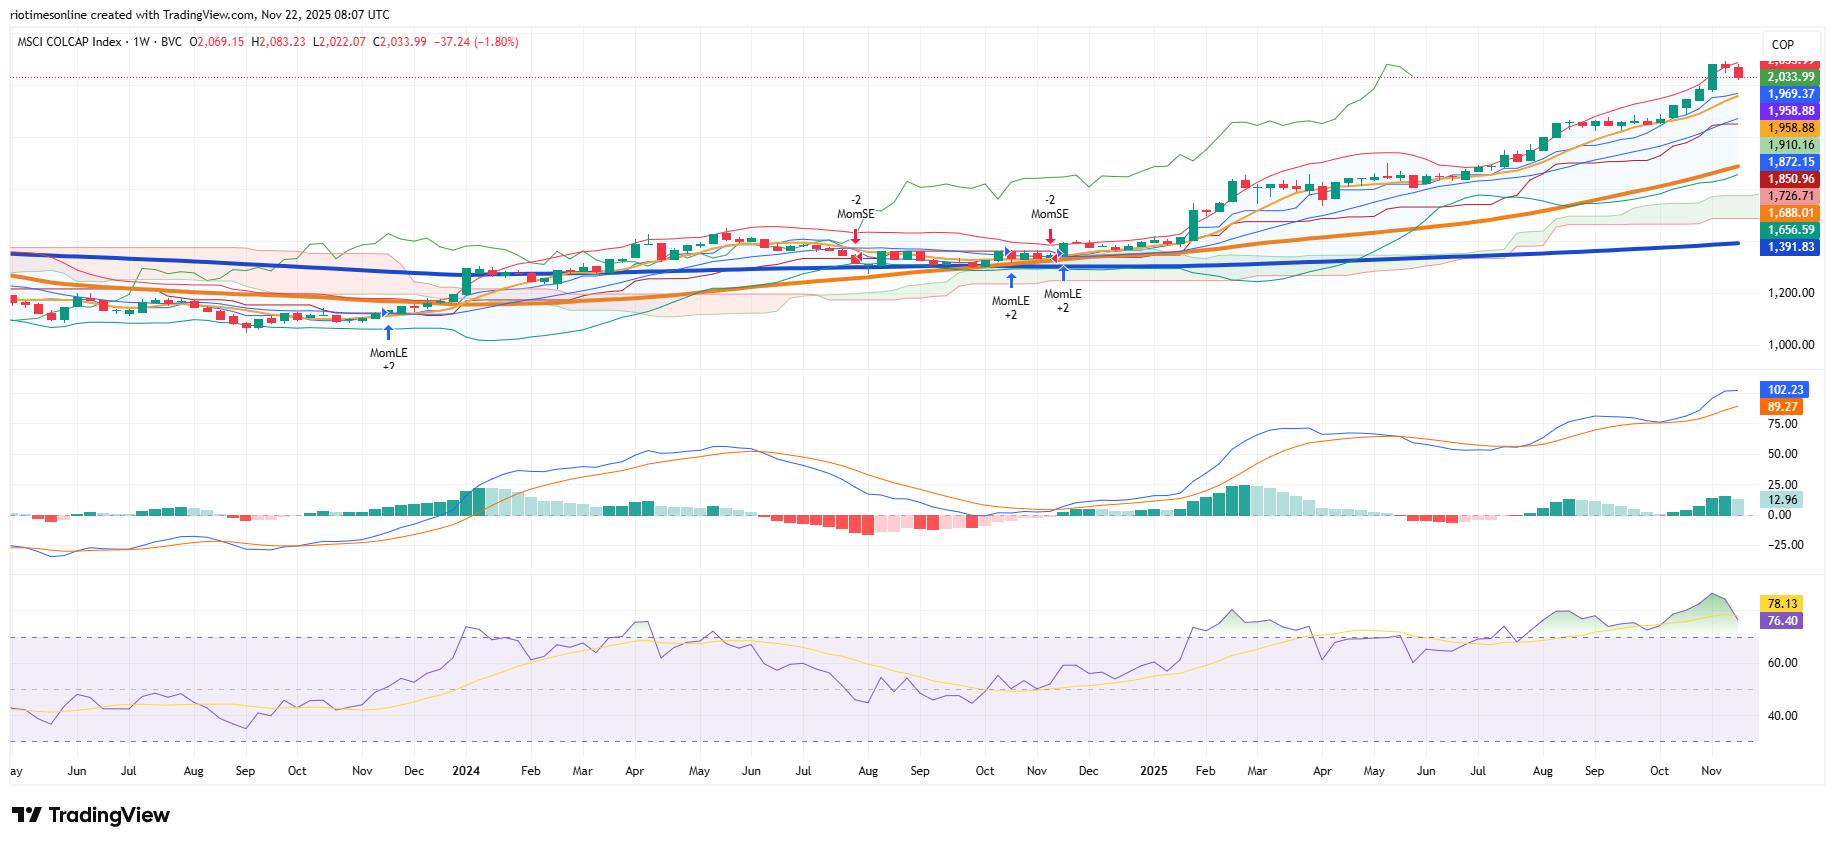The width and height of the screenshot is (1835, 845).
Task: Click the yellow 78.13 RSI average label
Action: click(1784, 604)
